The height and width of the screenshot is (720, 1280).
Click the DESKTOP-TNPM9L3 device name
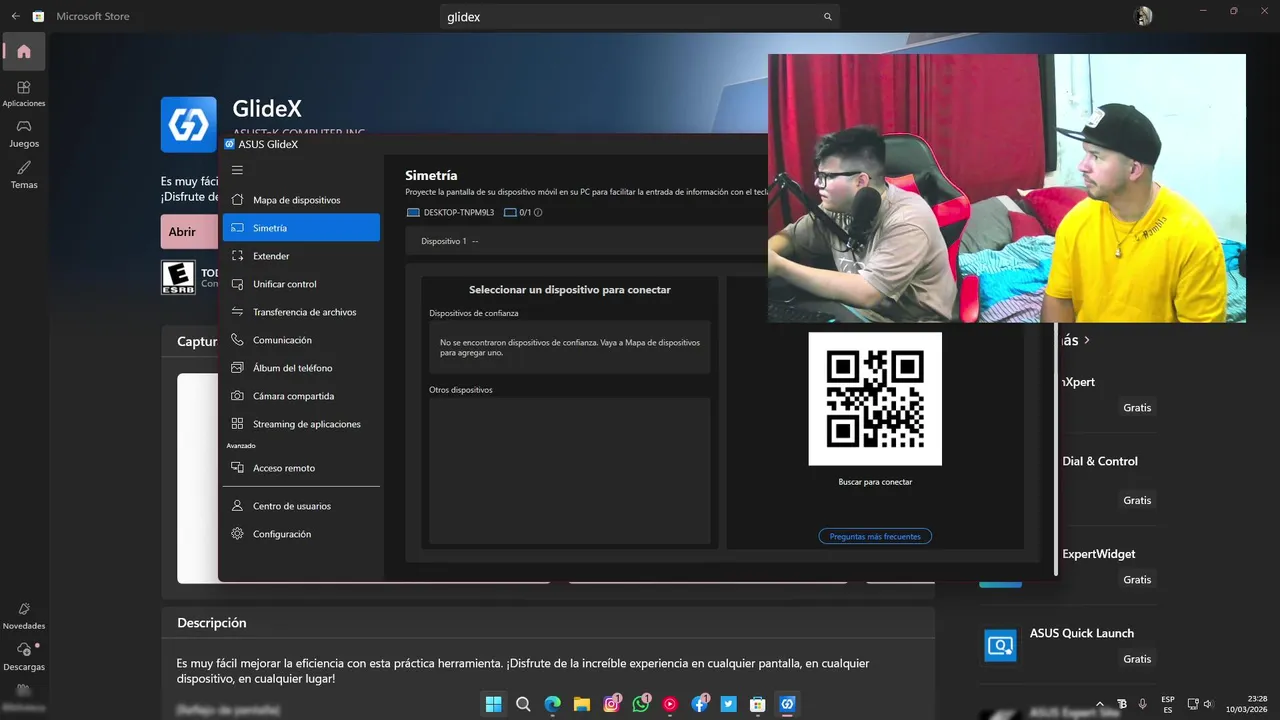coord(459,212)
